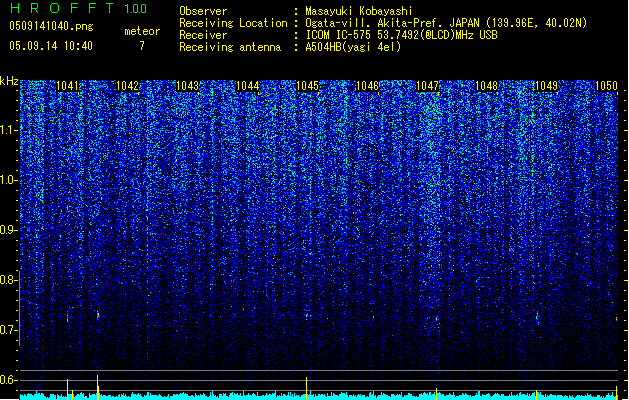
Task: Select the filename 0509141040.png
Action: 51,26
